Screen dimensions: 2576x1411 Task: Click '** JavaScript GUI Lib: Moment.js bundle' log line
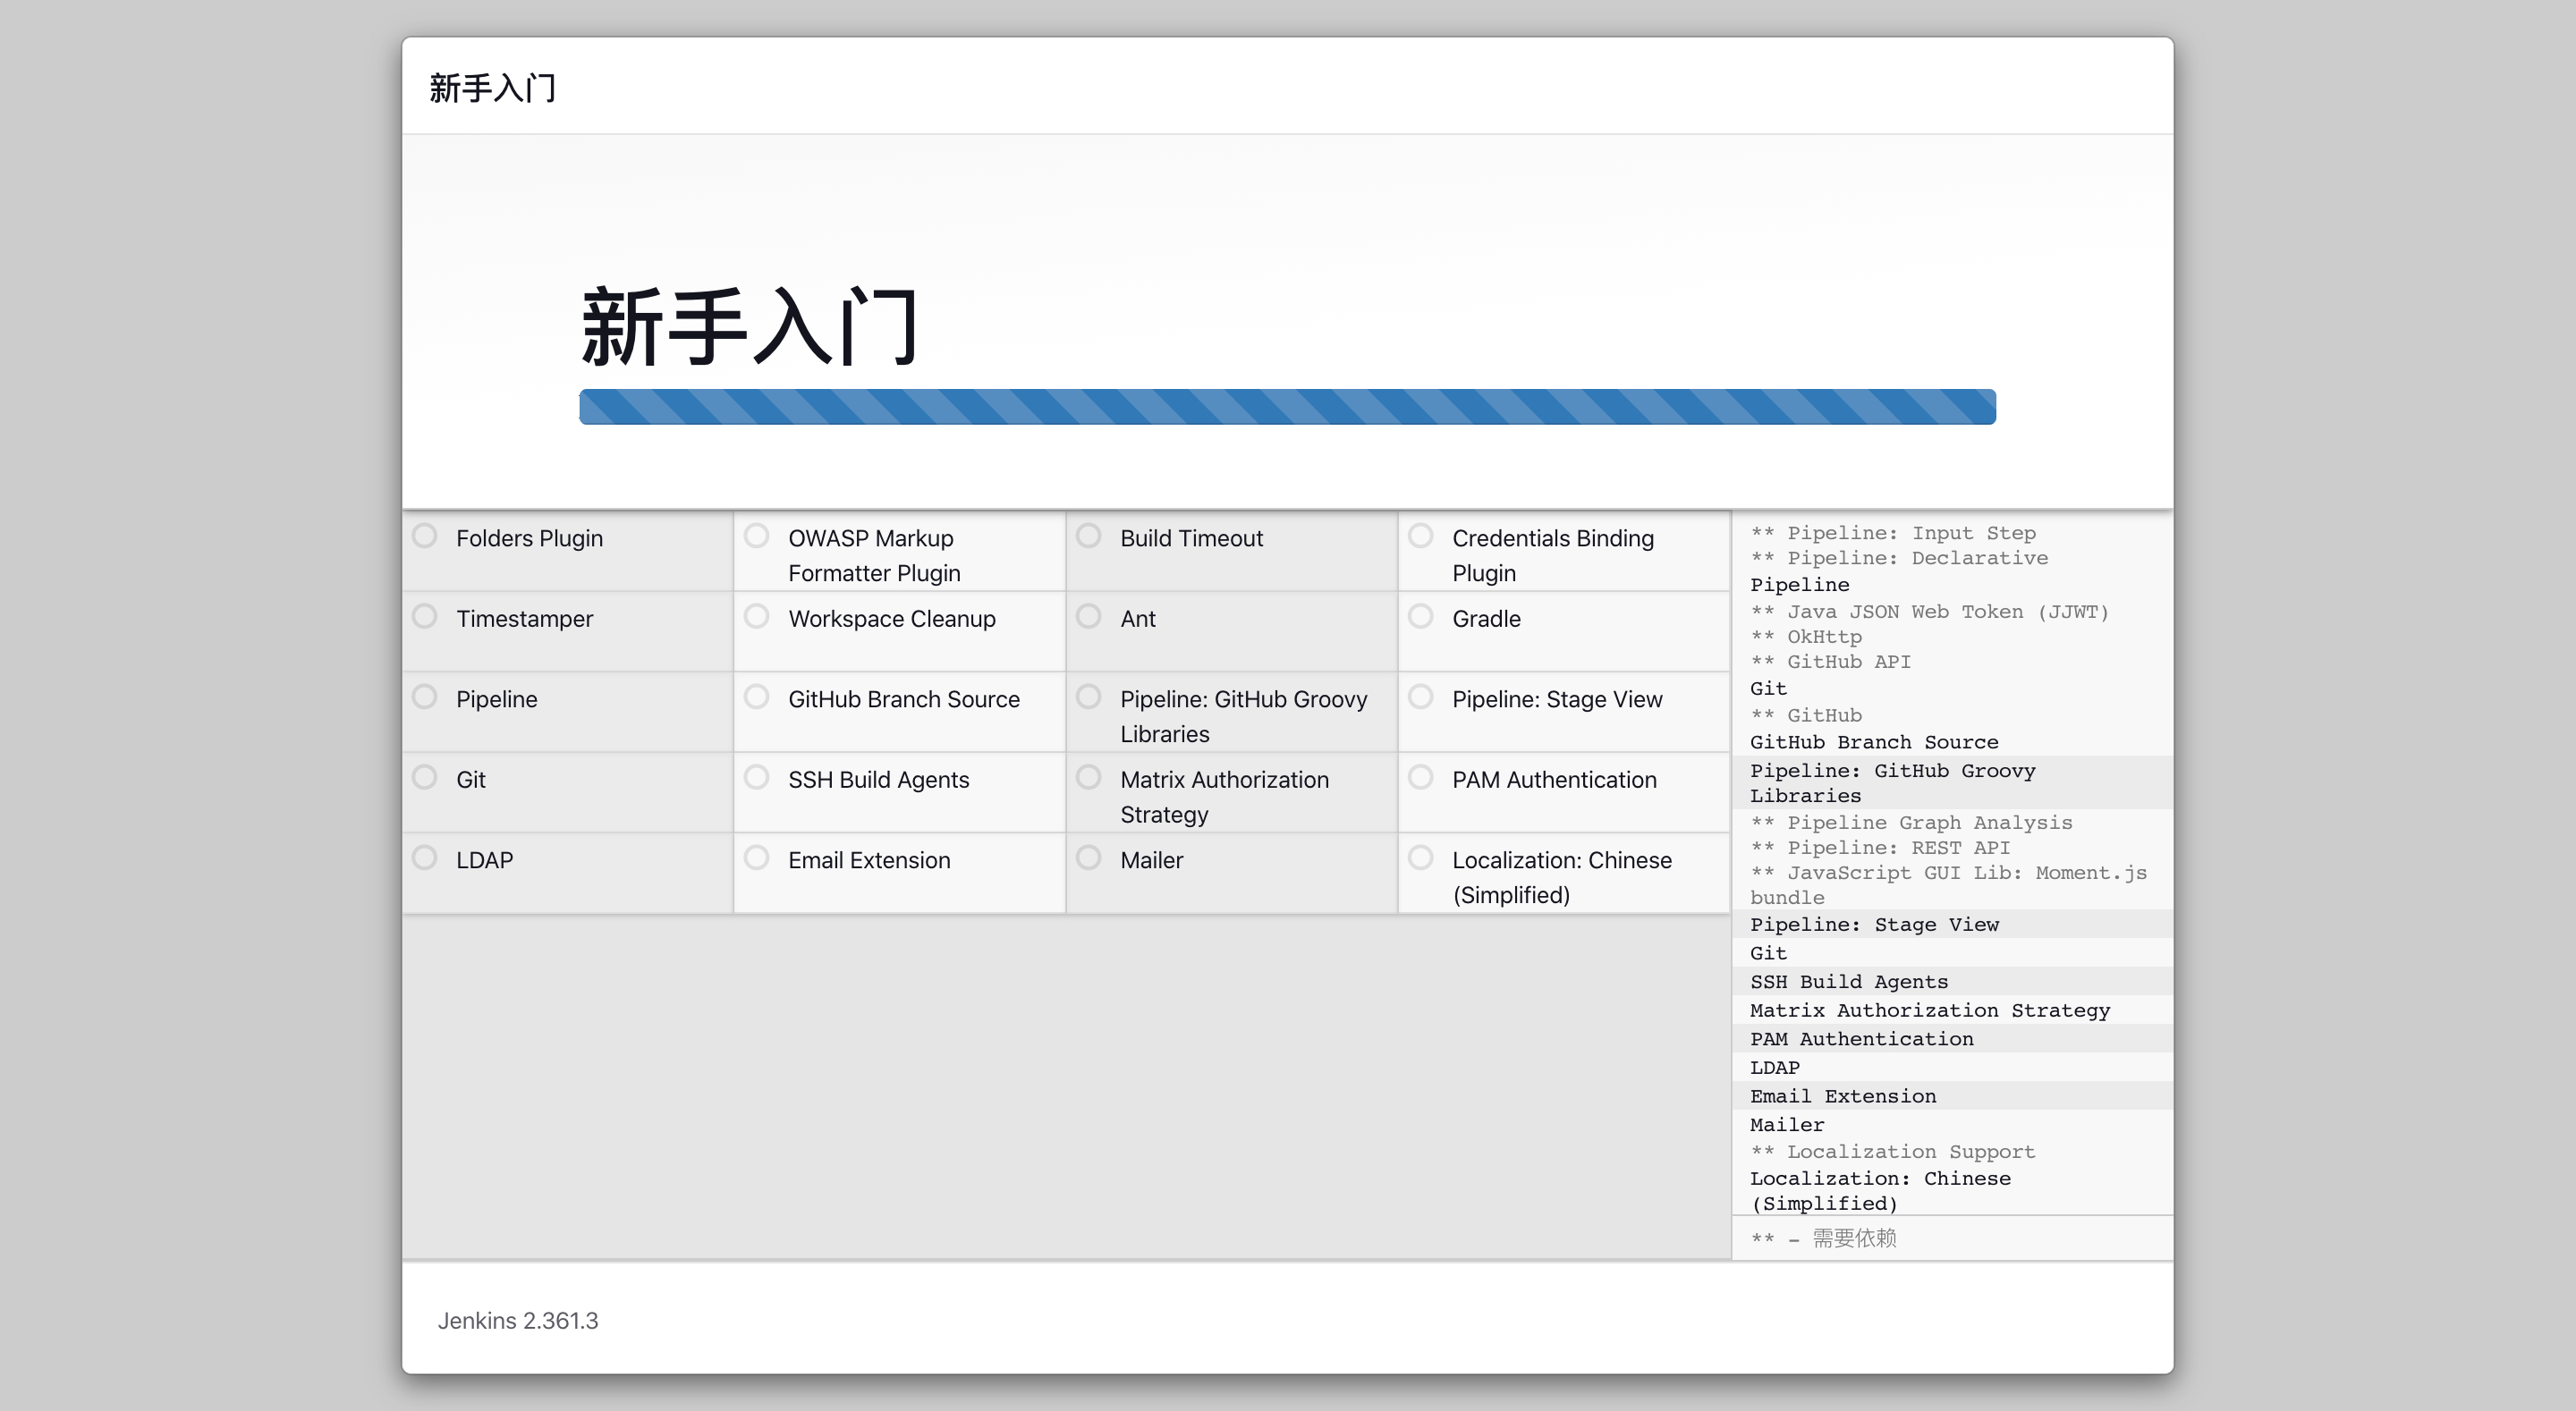tap(1949, 885)
